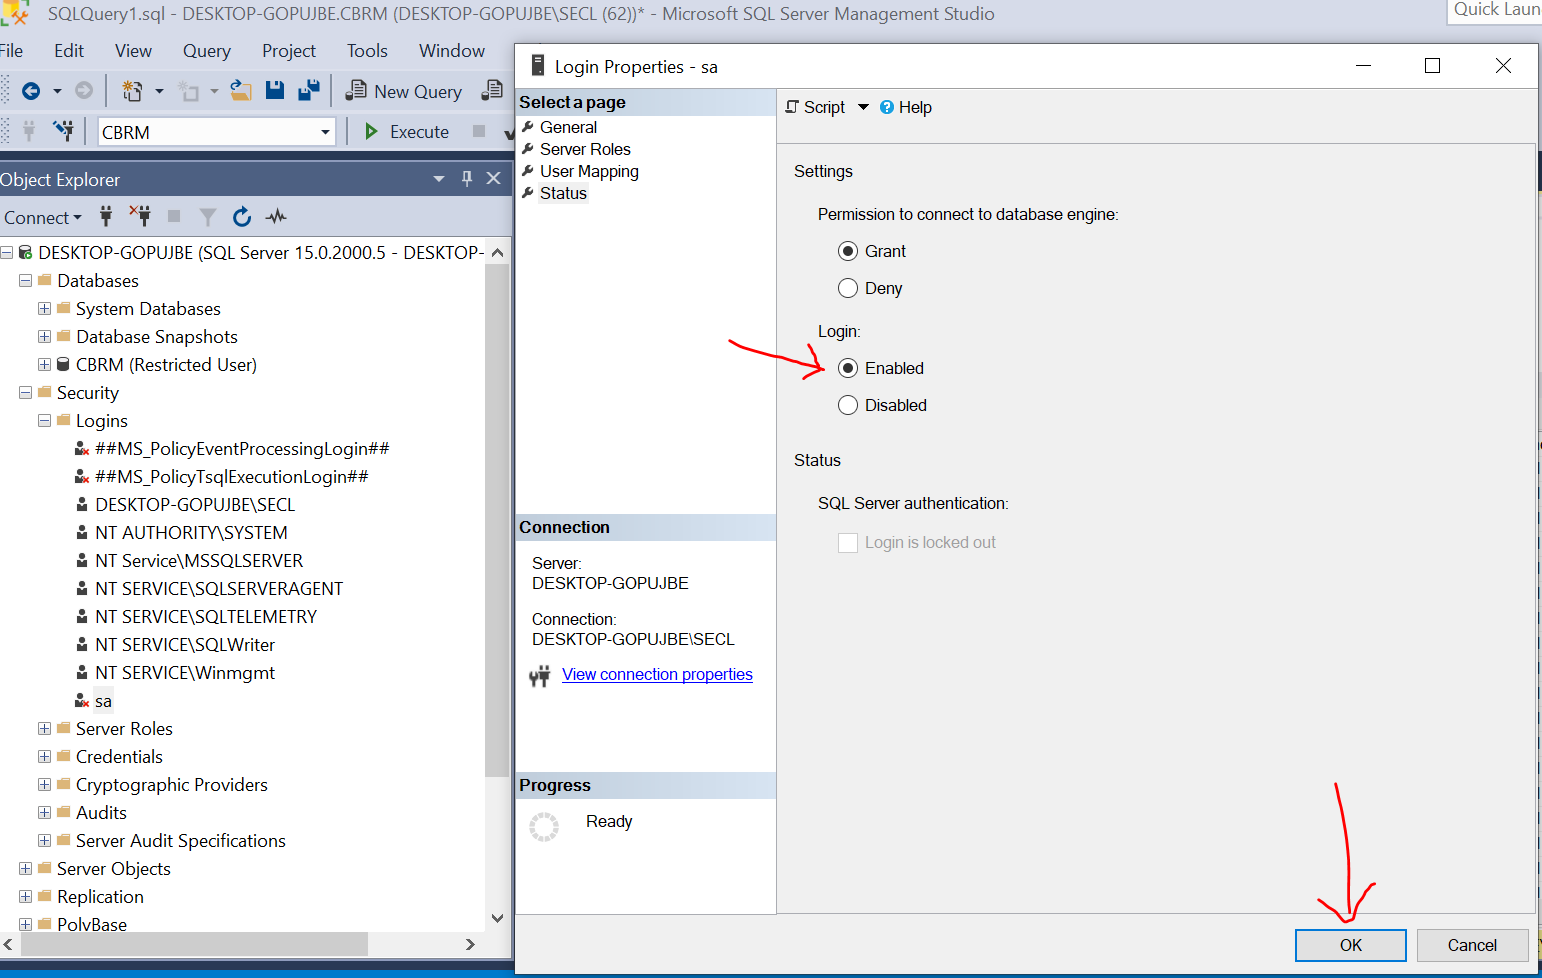Image resolution: width=1542 pixels, height=978 pixels.
Task: Click the Navigate Backward arrow icon
Action: [x=31, y=91]
